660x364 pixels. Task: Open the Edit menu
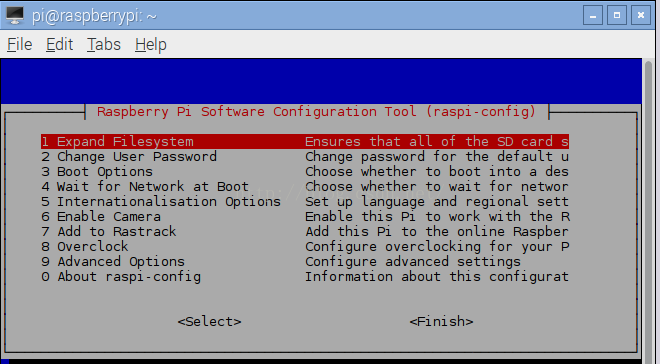(59, 45)
